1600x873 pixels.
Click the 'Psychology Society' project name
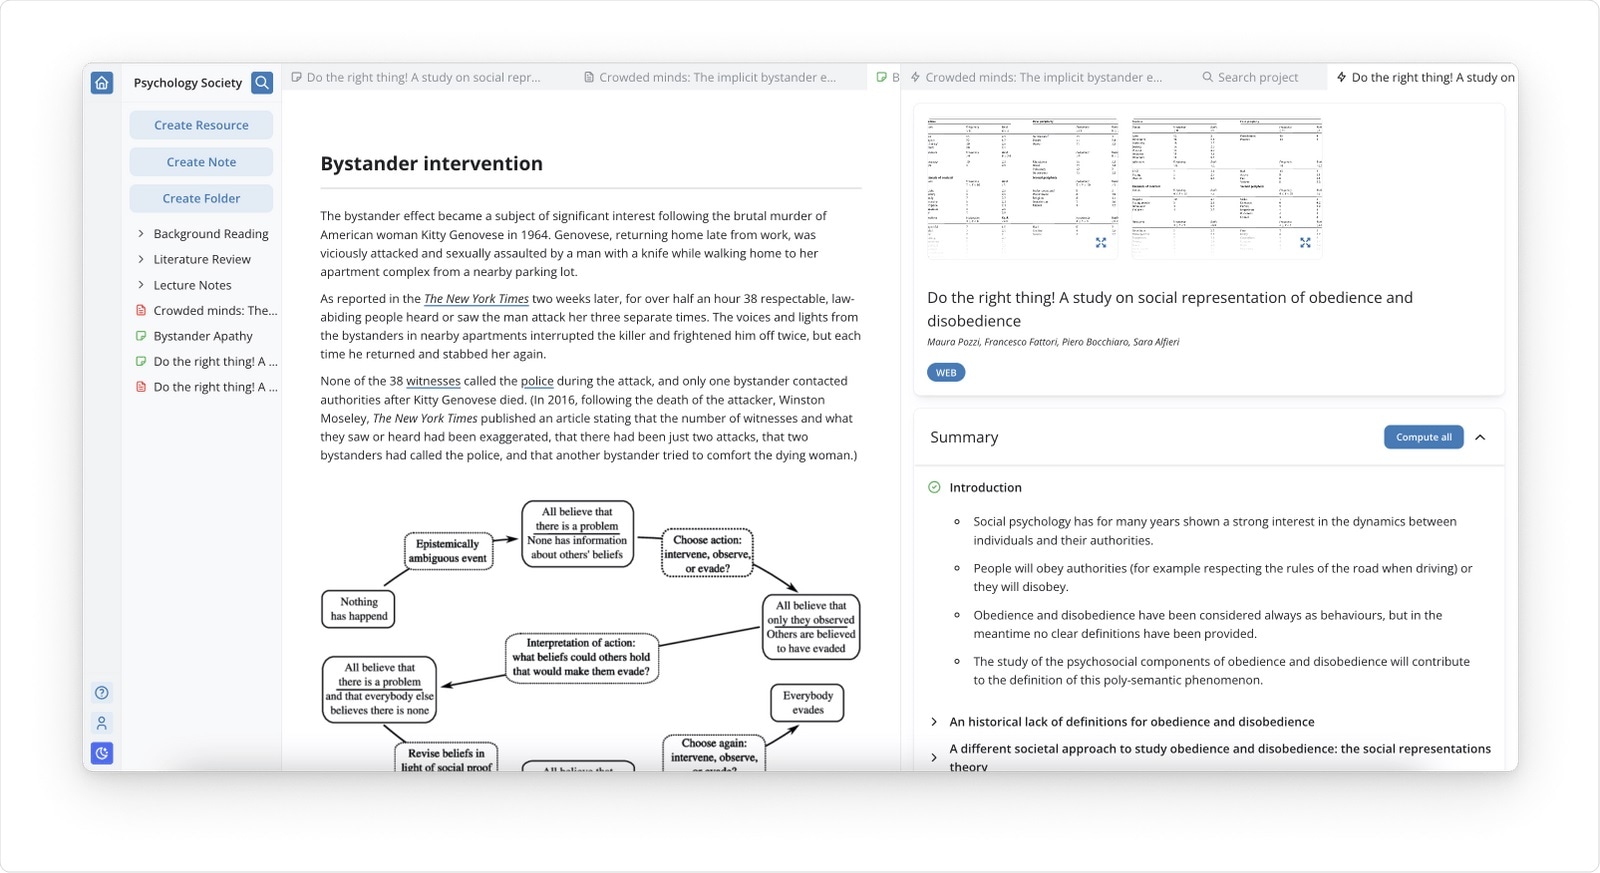pos(188,83)
